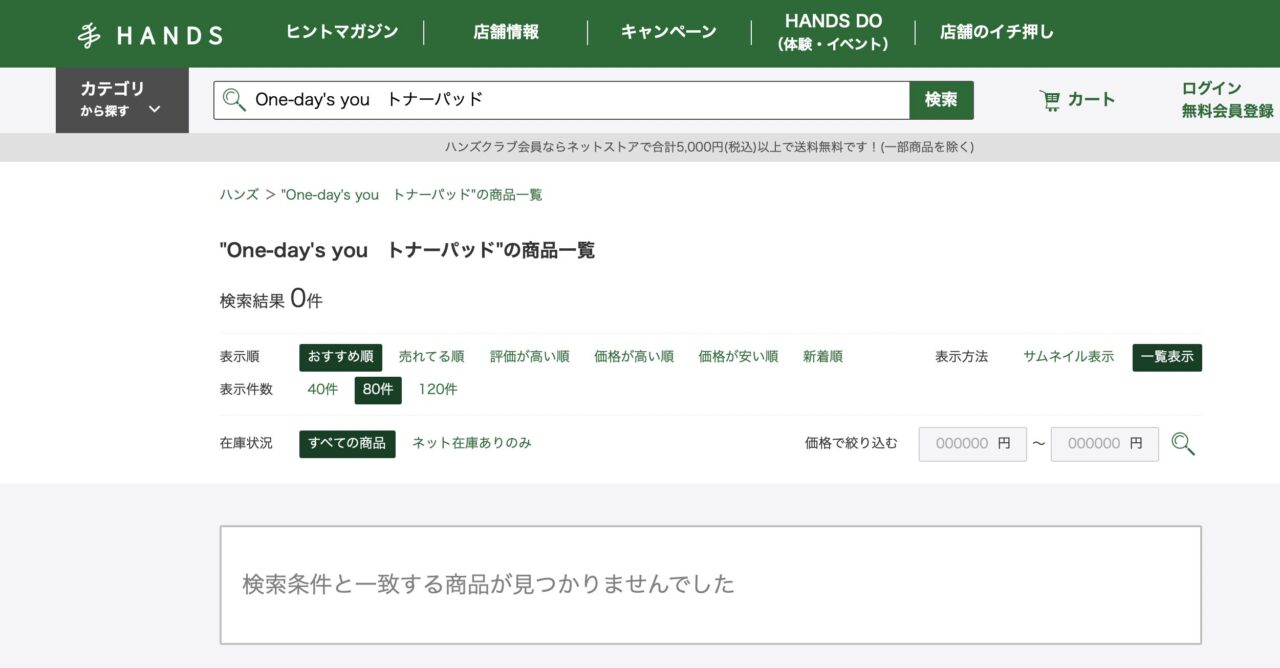Switch to 一覧表示 view
Image resolution: width=1280 pixels, height=668 pixels.
[1167, 357]
